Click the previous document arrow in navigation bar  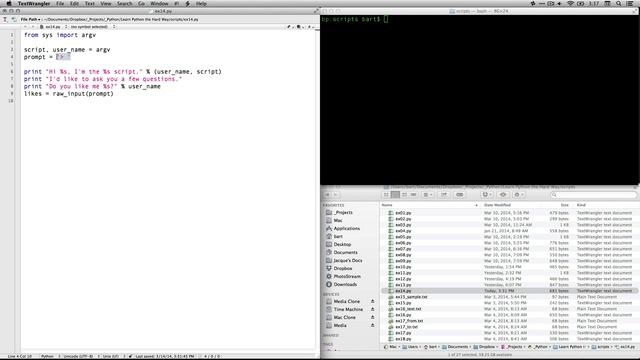tap(25, 27)
